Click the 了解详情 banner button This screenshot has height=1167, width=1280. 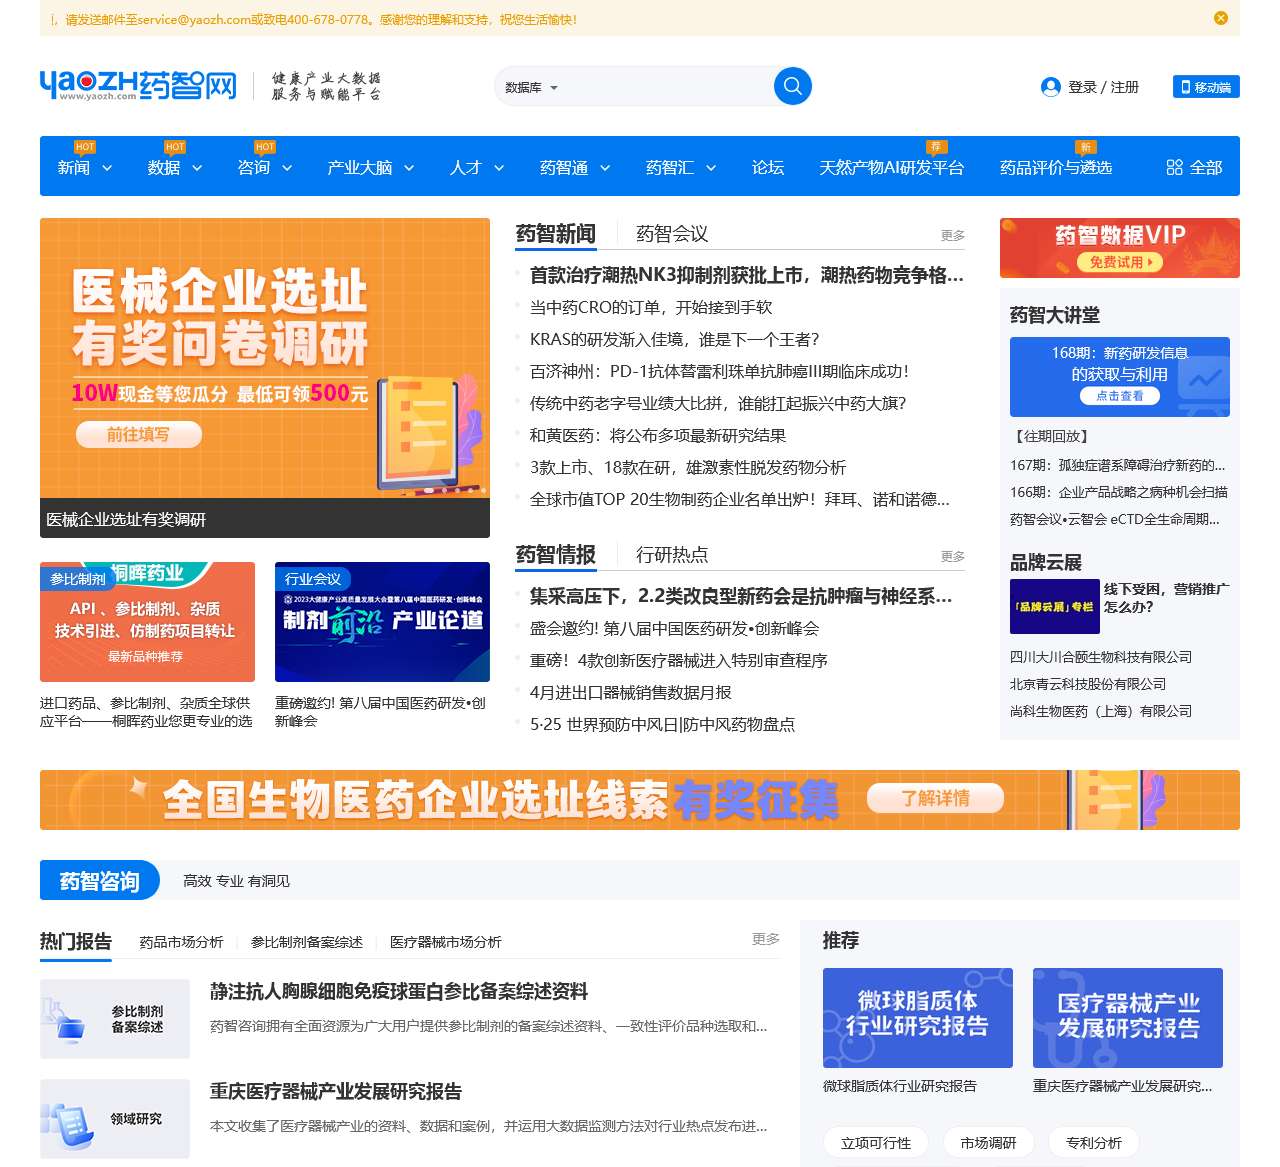point(935,798)
